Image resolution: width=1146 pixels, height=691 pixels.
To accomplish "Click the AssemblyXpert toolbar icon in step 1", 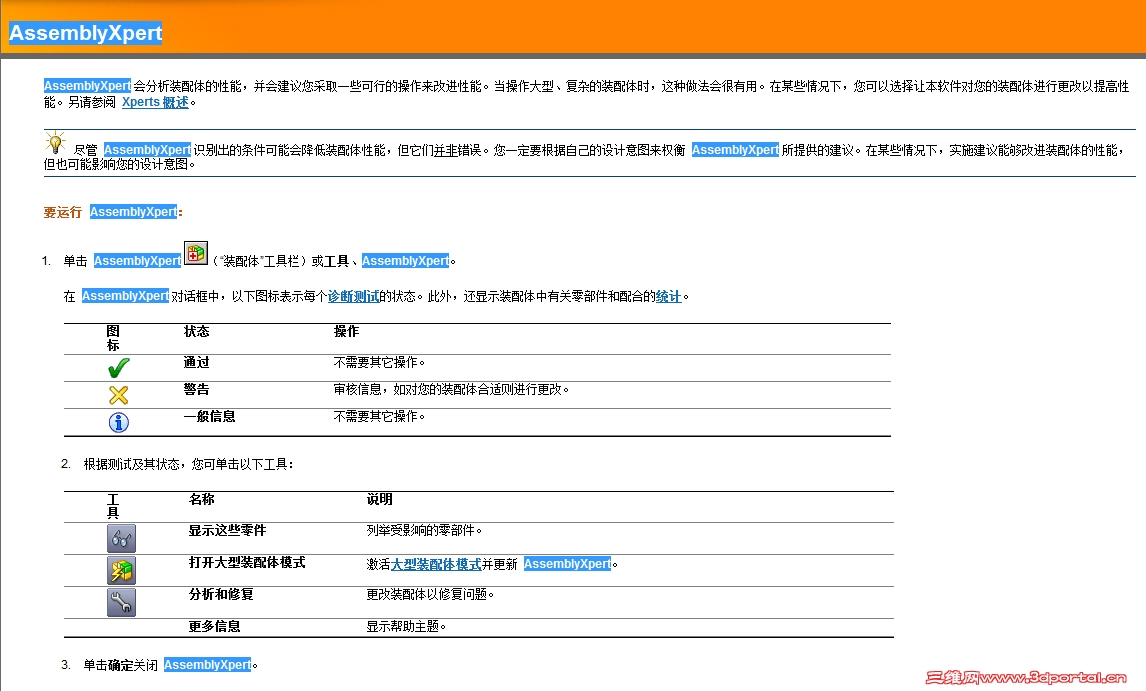I will pos(196,253).
